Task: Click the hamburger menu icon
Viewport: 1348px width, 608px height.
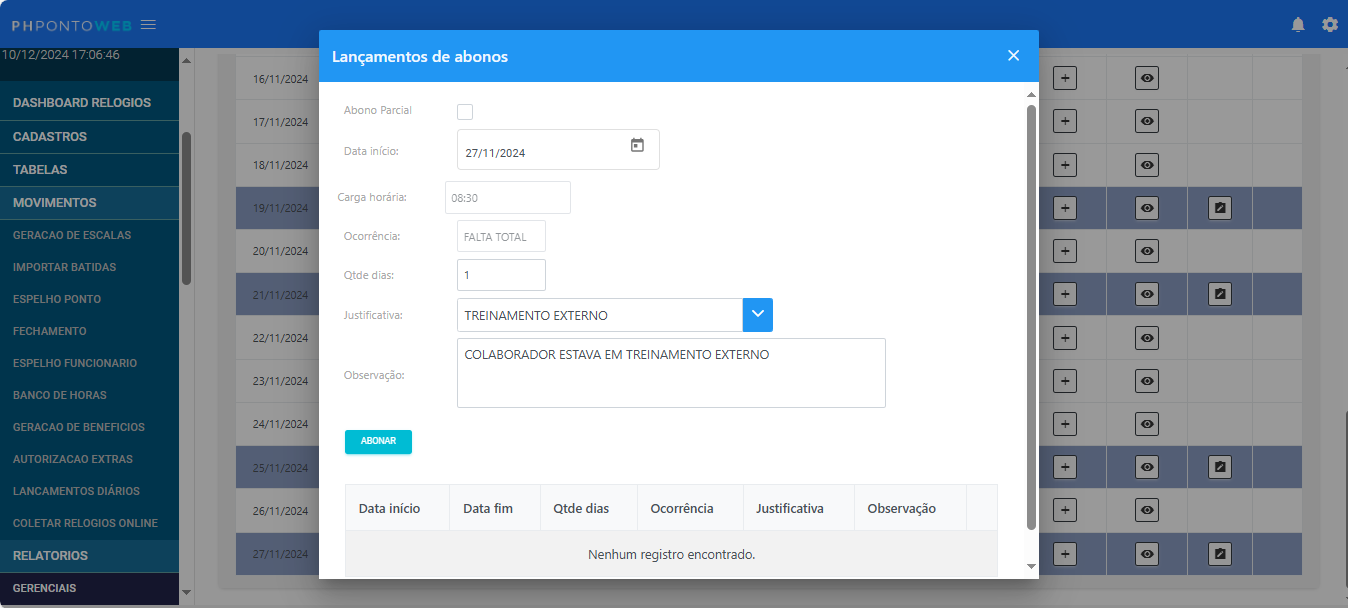Action: 148,24
